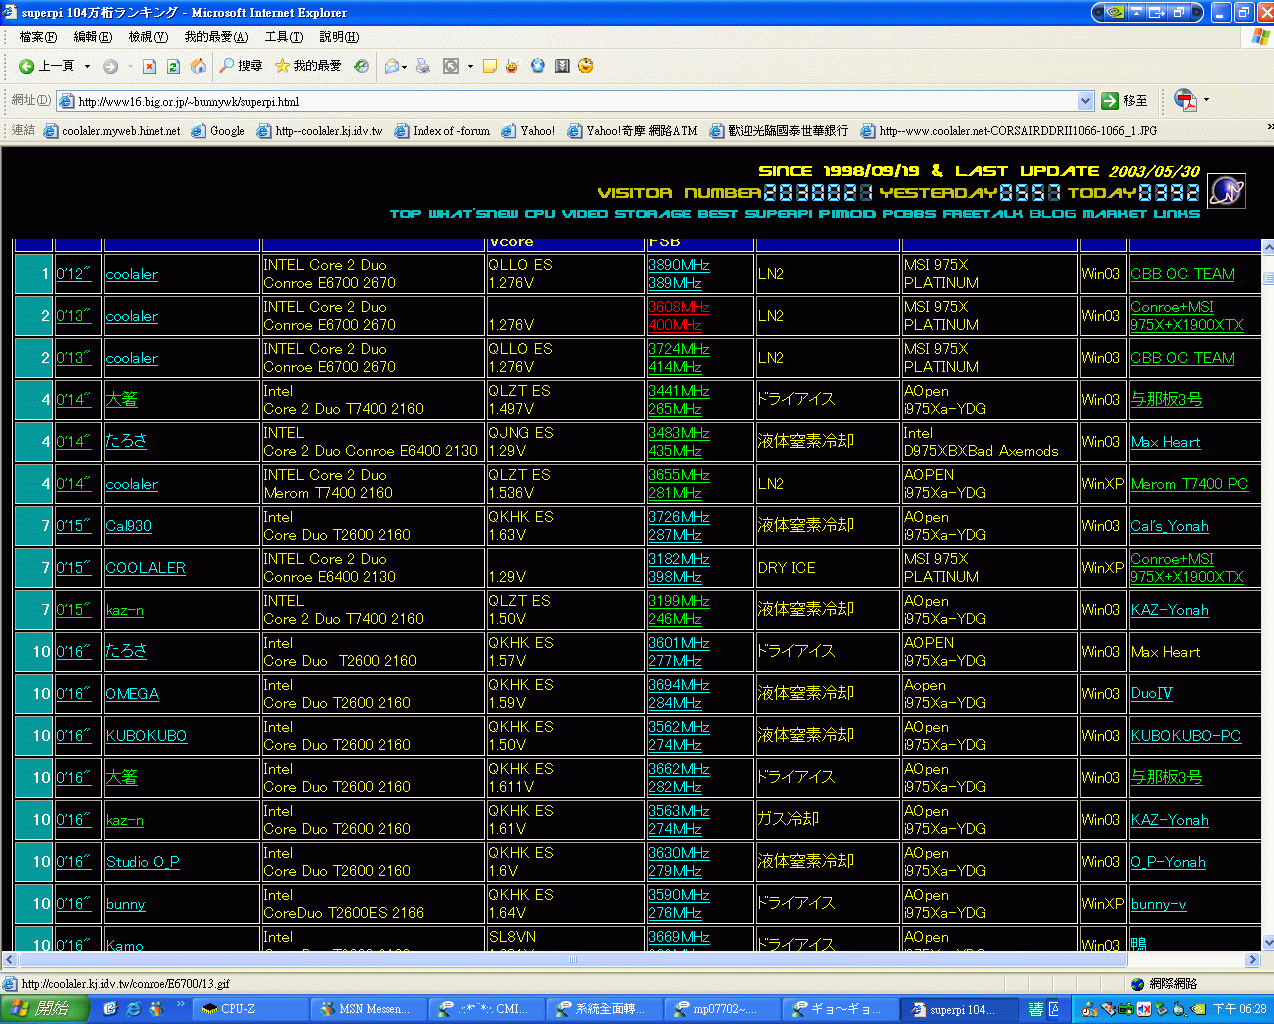This screenshot has height=1024, width=1274.
Task: Click the Adobe PDF toolbar icon
Action: point(1185,100)
